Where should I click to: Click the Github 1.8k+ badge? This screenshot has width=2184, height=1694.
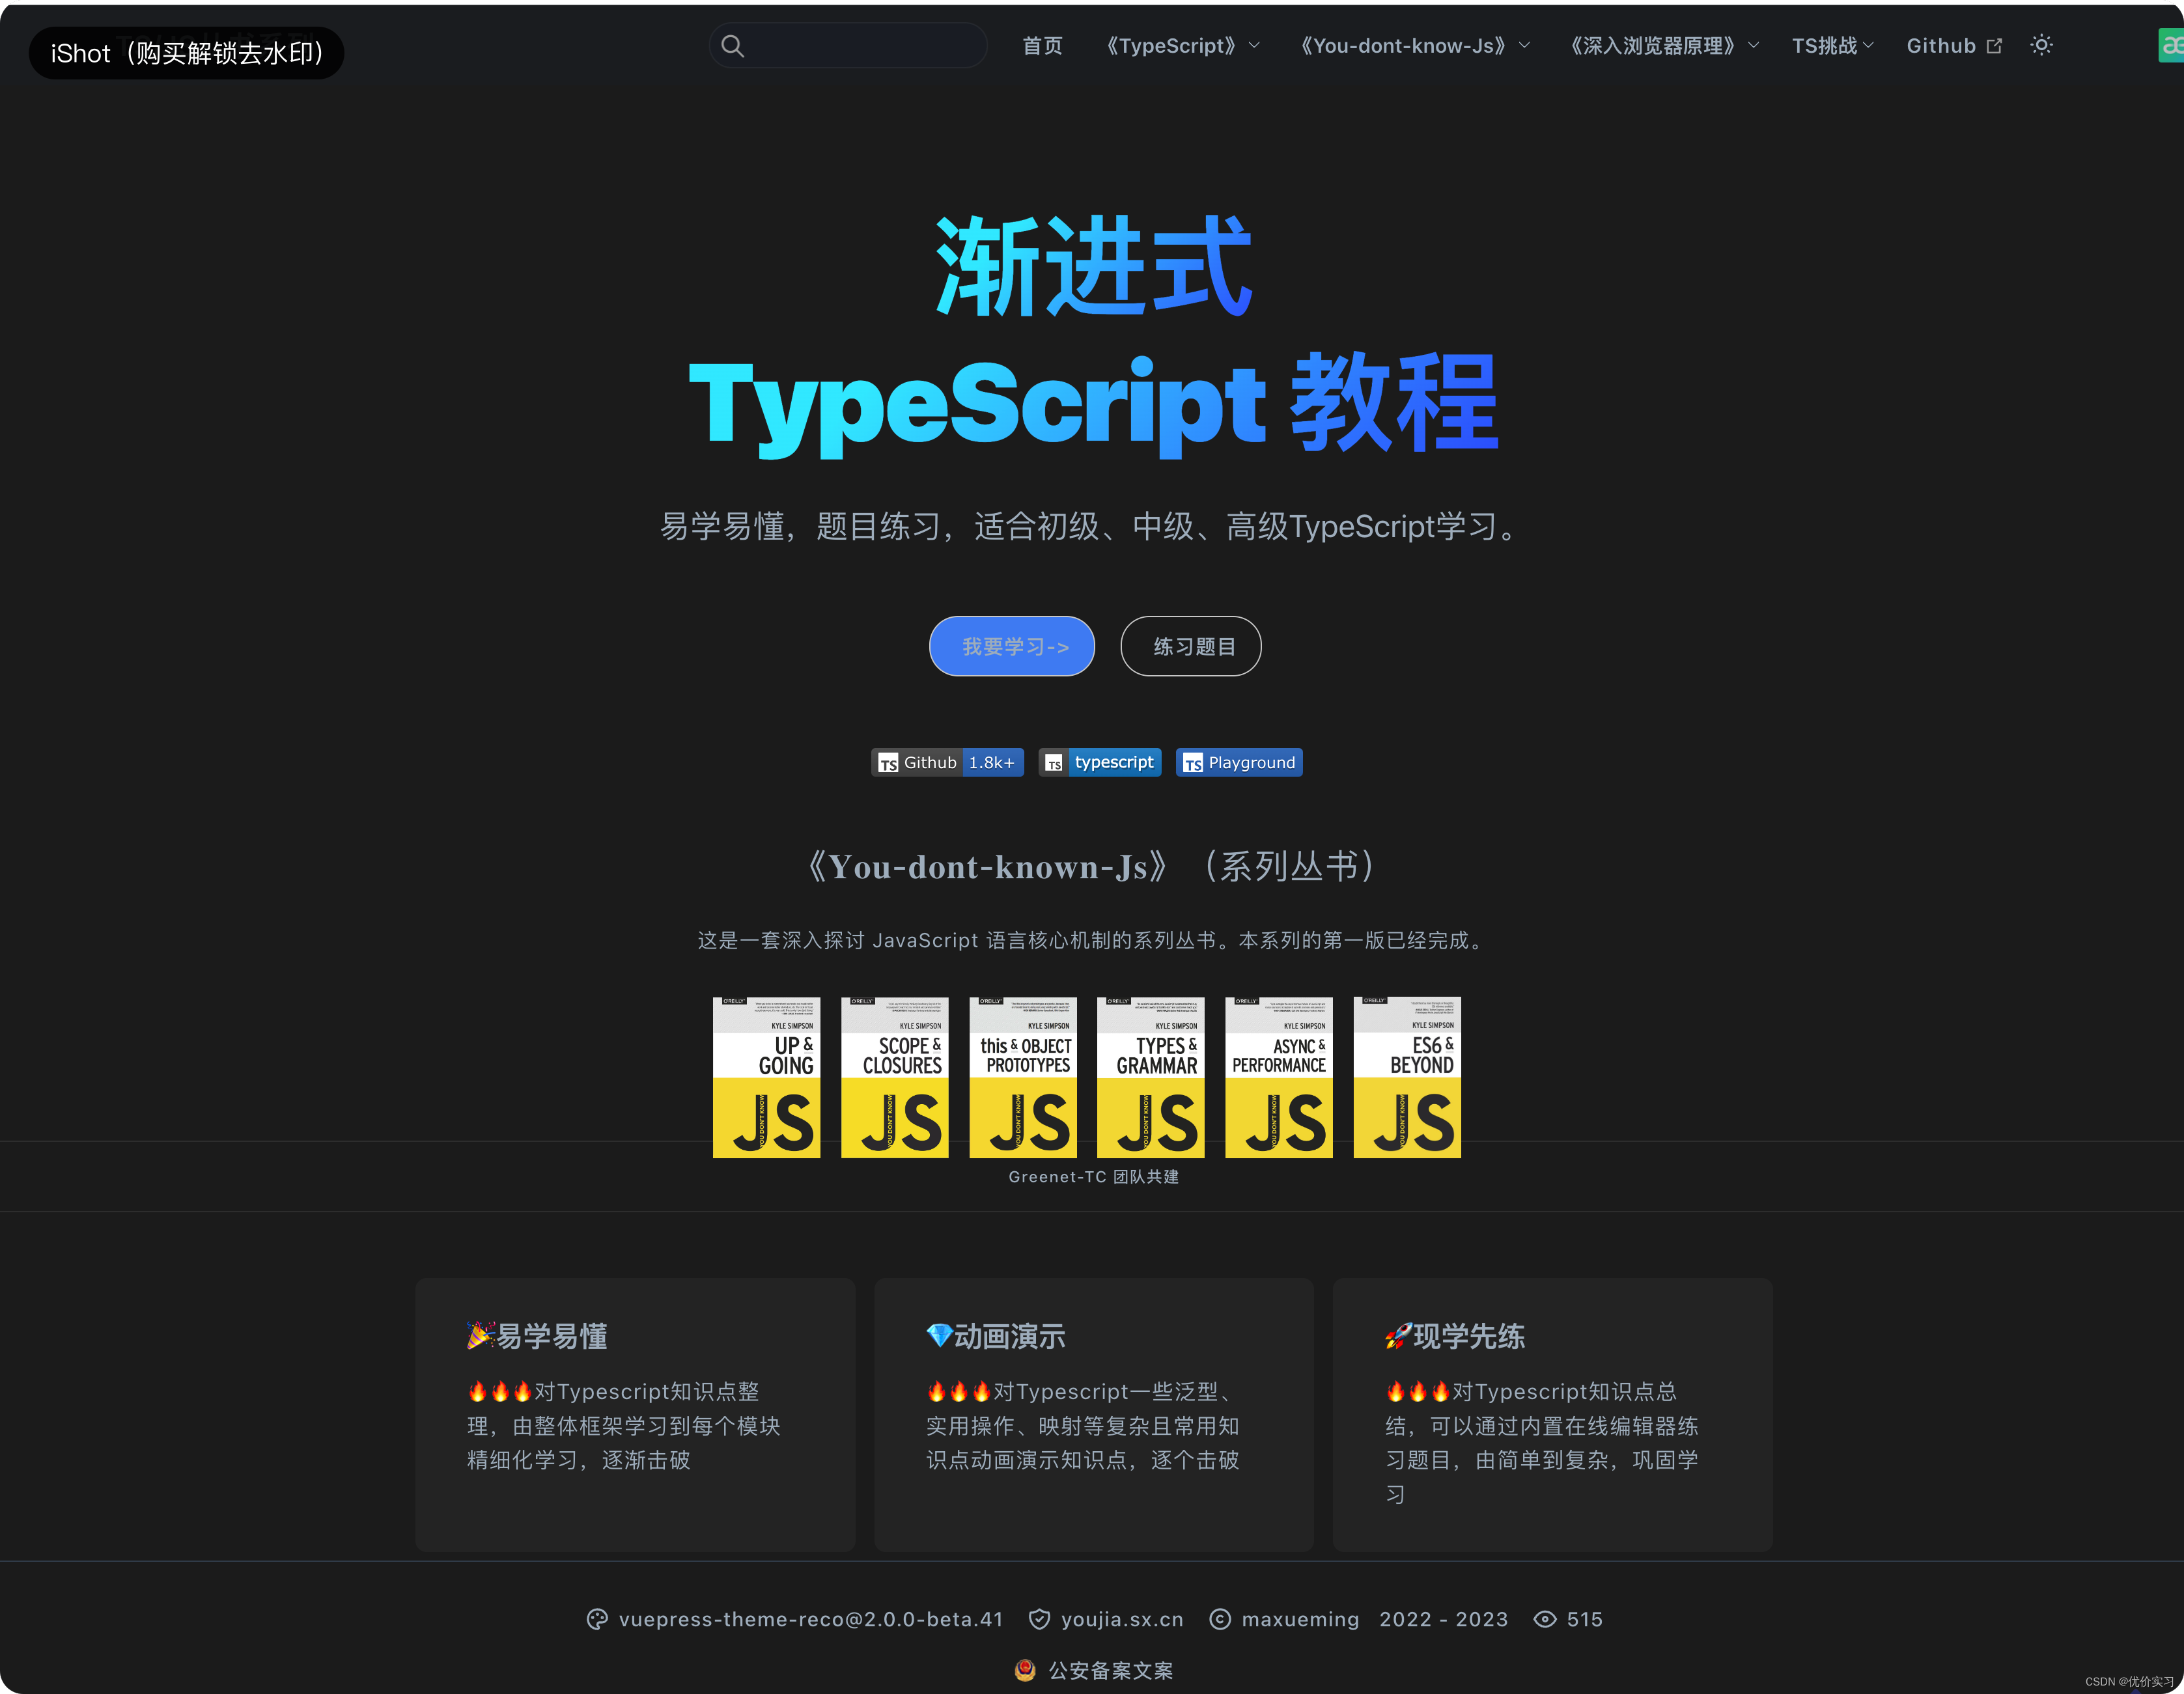pos(947,762)
